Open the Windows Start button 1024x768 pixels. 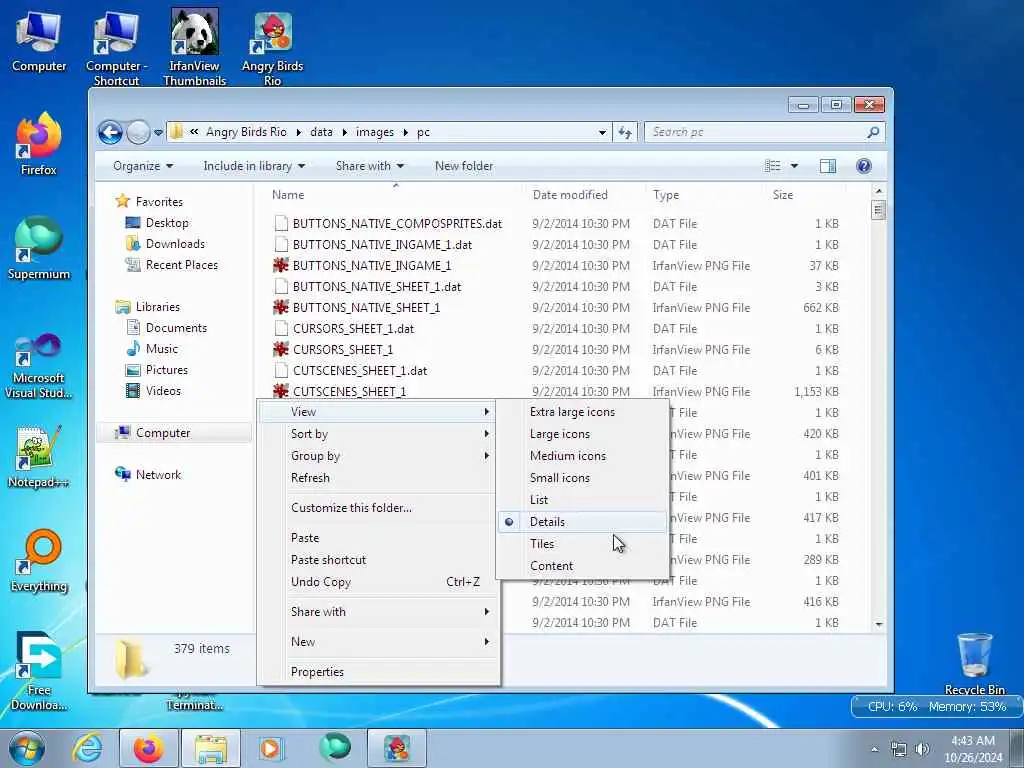[27, 748]
